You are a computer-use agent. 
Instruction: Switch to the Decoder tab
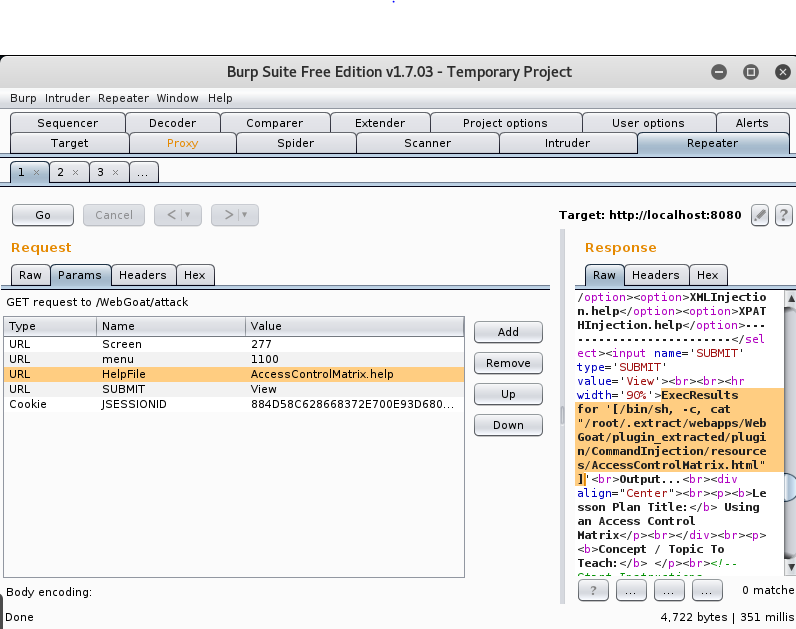tap(173, 123)
